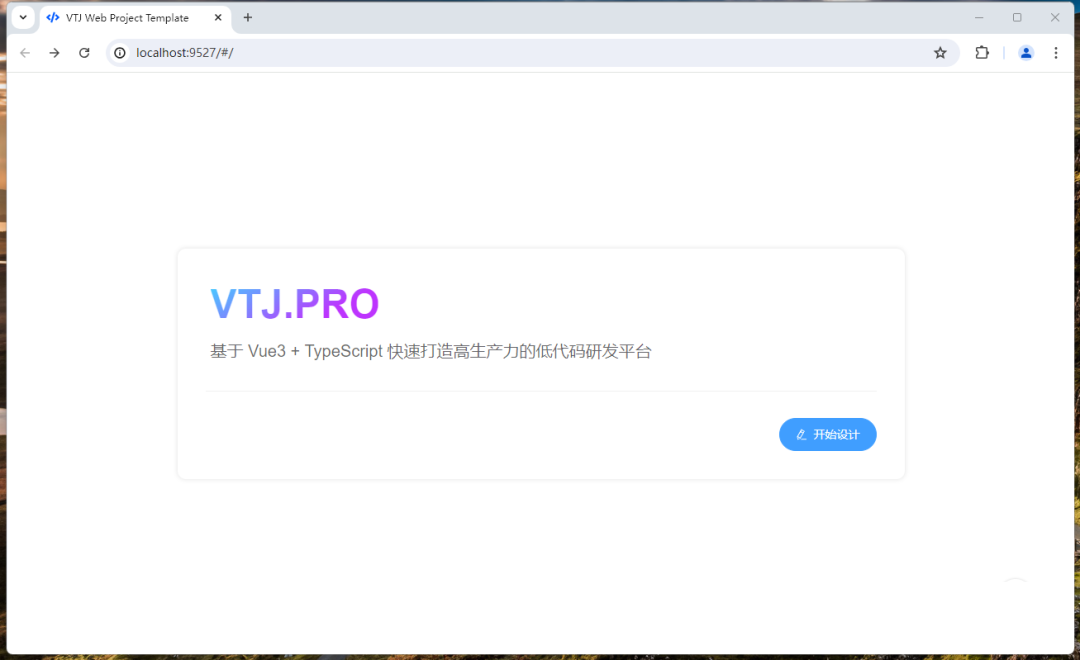Click the Vue3 + TypeScript description text
Screen dimensions: 1080x660
pyautogui.click(x=430, y=351)
